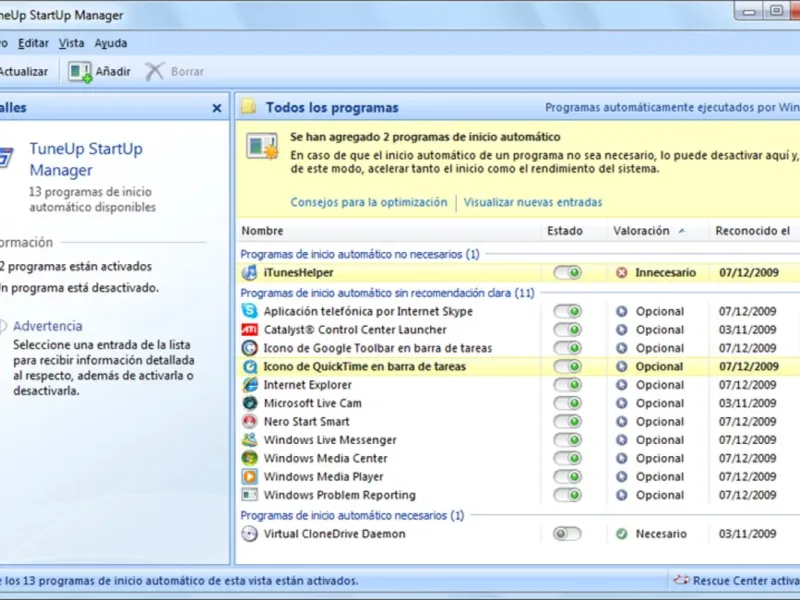The width and height of the screenshot is (800, 600).
Task: Click the Añadir button label
Action: tap(113, 71)
